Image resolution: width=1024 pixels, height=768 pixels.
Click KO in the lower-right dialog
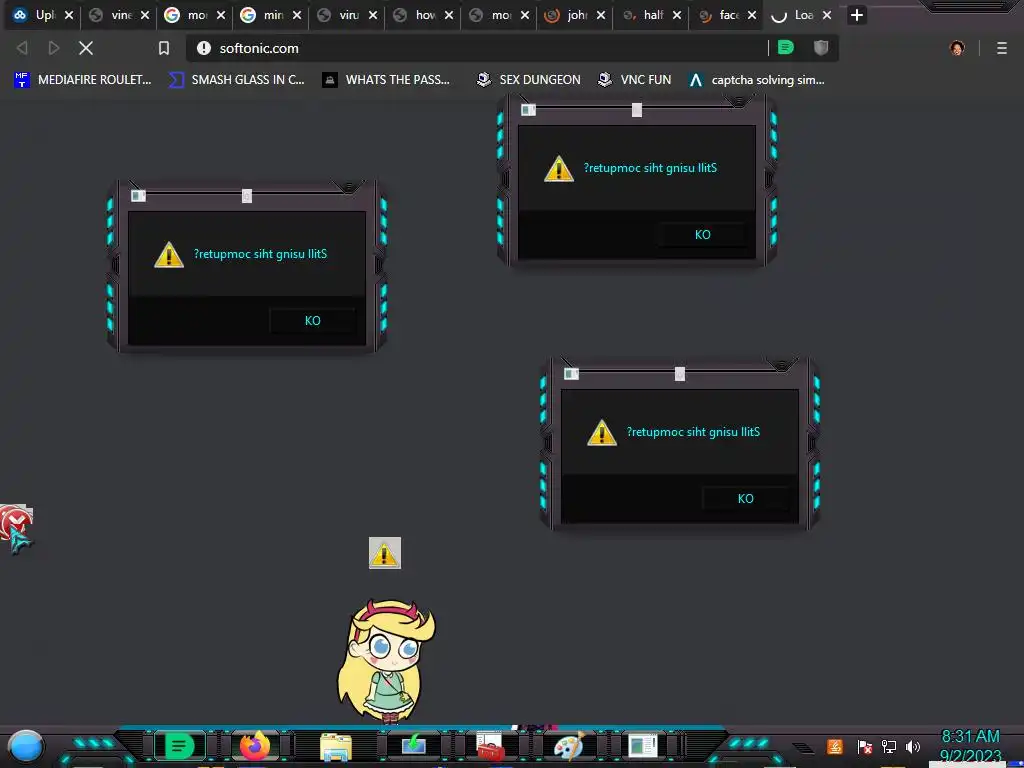(x=745, y=498)
